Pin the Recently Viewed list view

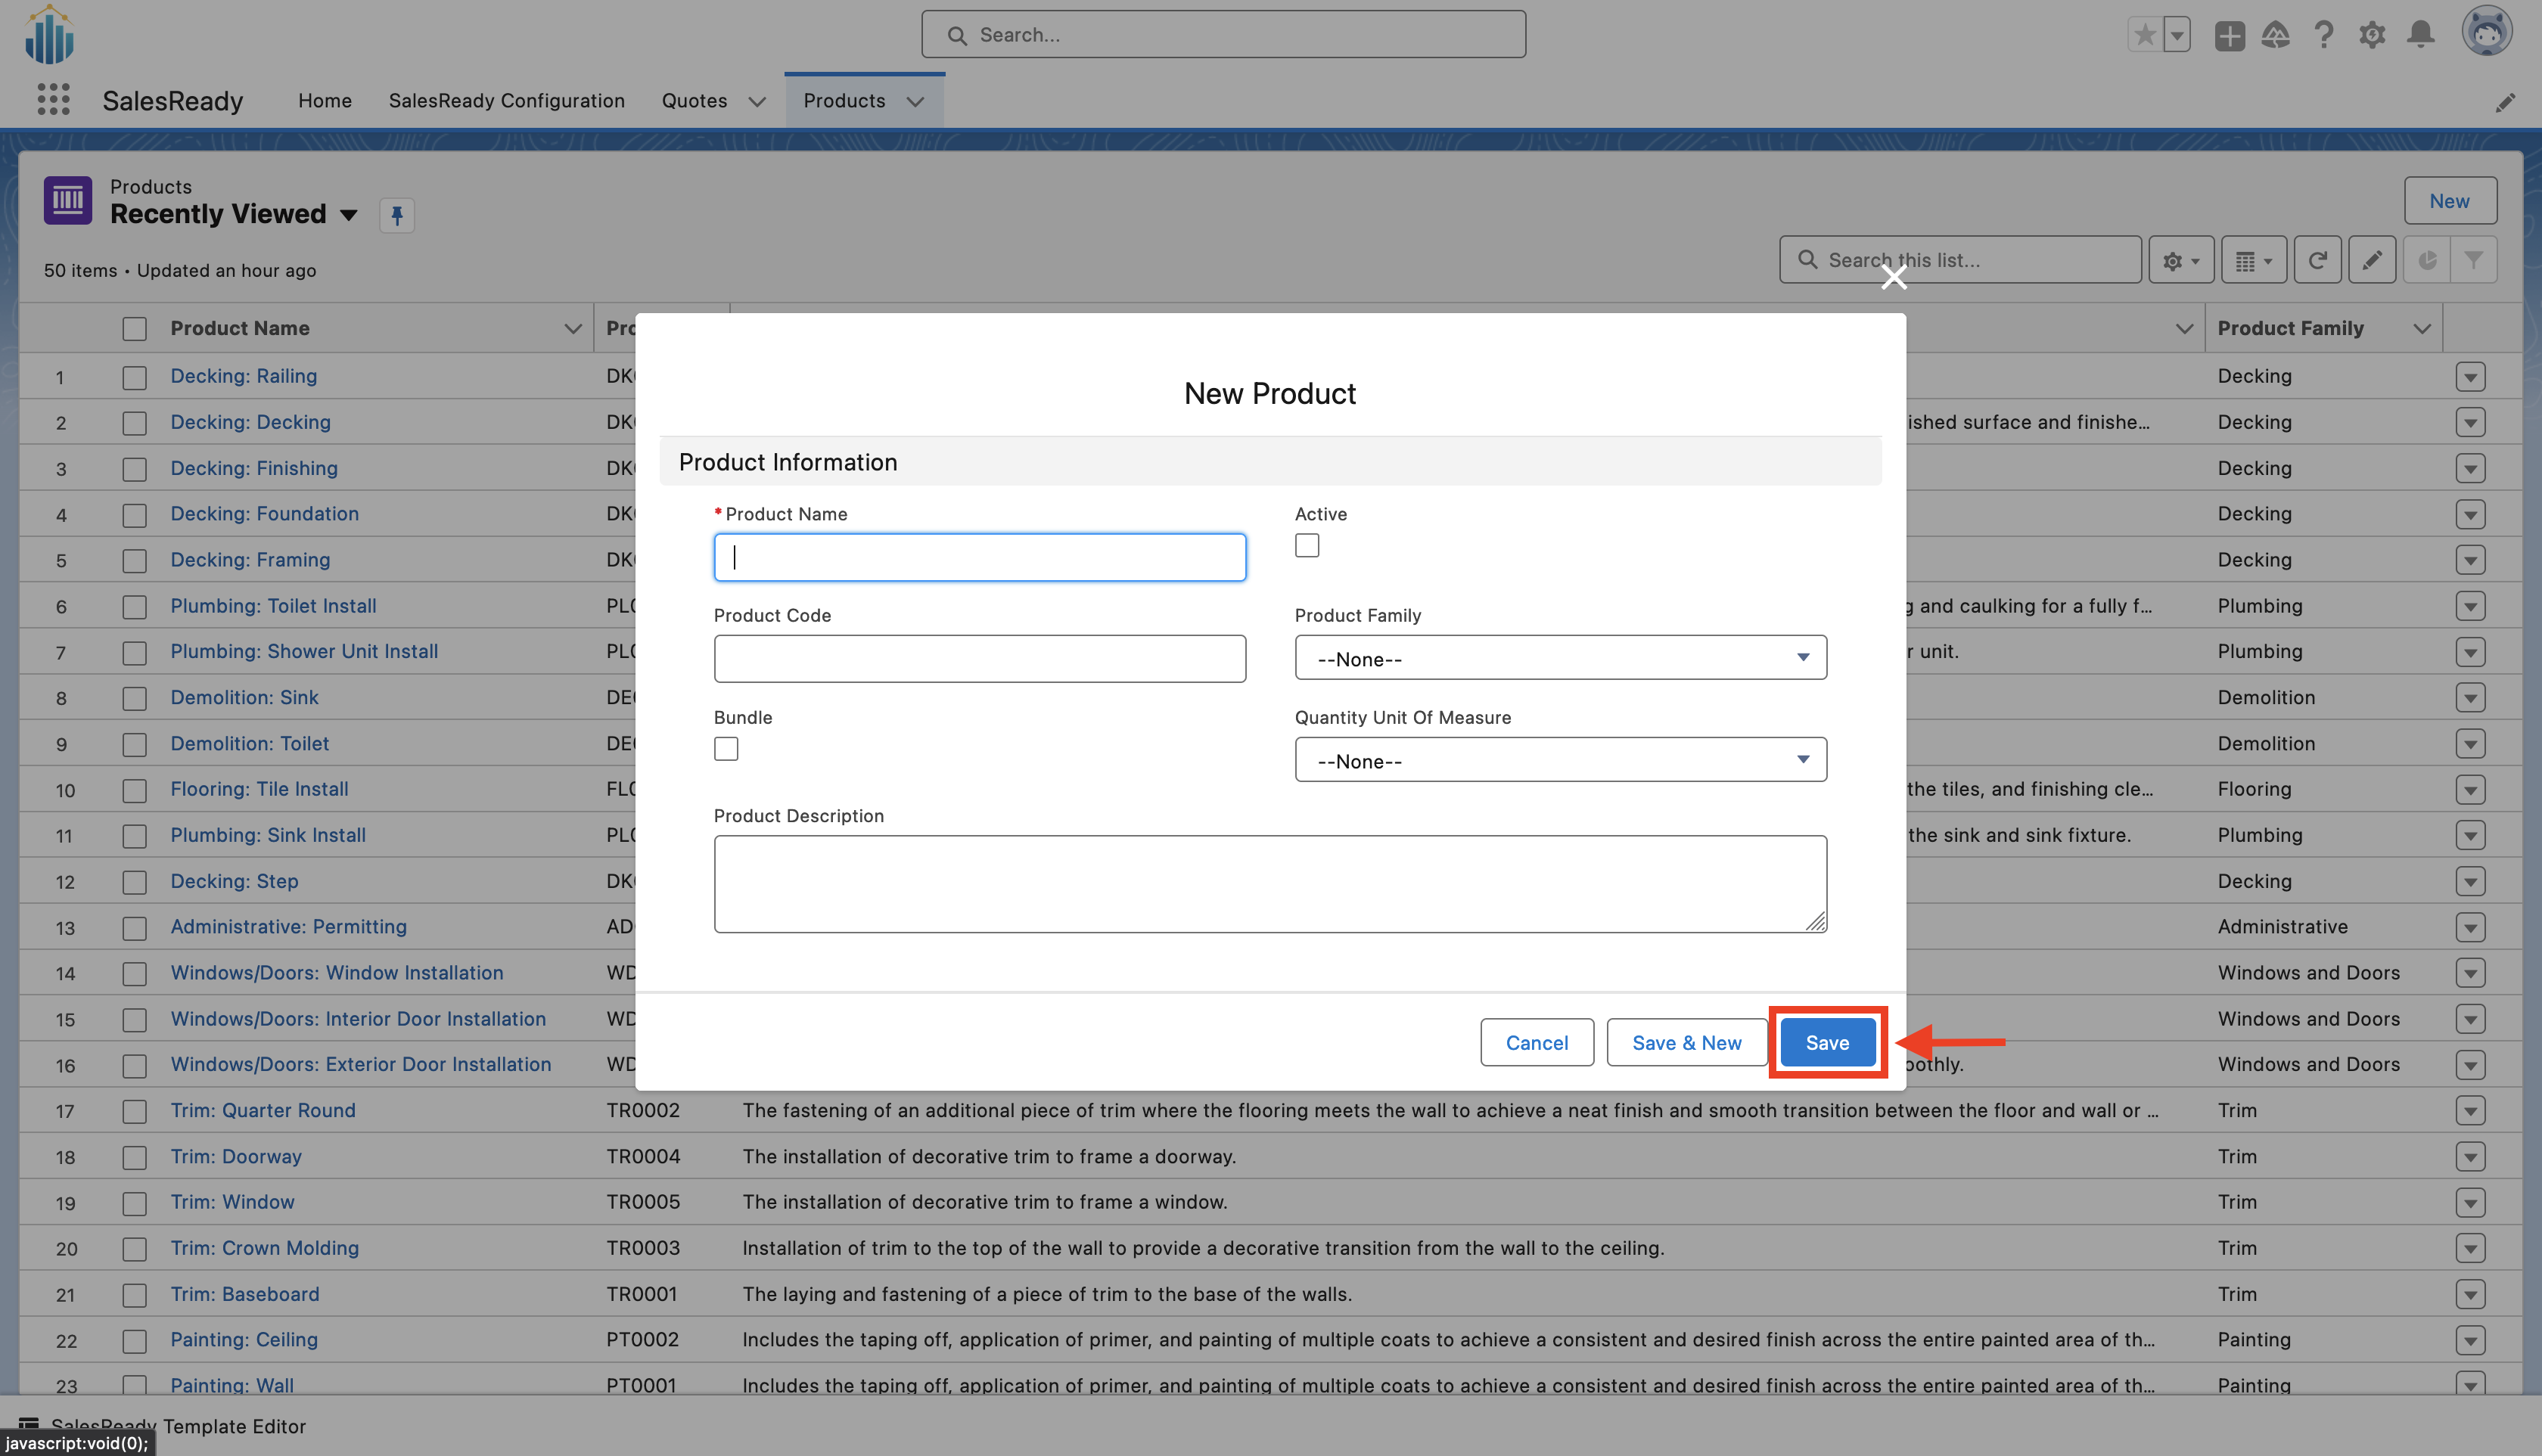pyautogui.click(x=396, y=215)
